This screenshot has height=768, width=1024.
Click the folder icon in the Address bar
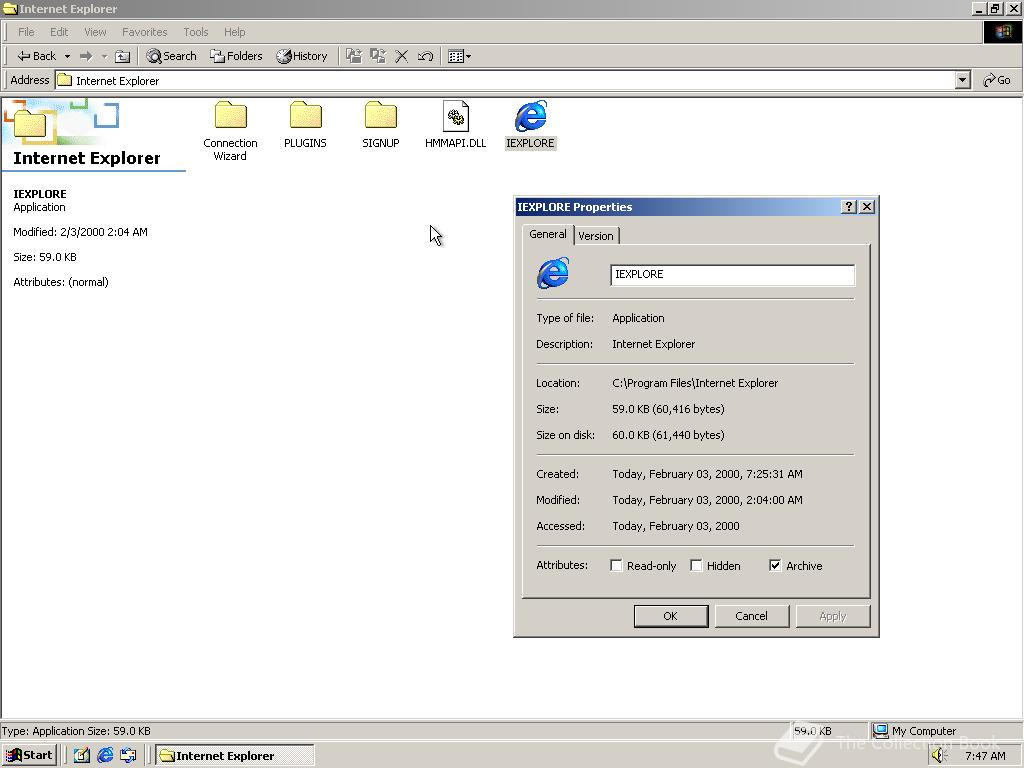pyautogui.click(x=64, y=80)
